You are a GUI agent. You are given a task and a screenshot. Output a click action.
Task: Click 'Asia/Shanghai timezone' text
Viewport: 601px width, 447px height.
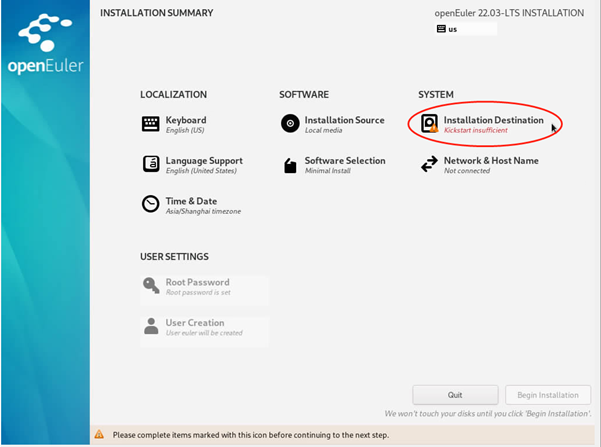tap(203, 211)
